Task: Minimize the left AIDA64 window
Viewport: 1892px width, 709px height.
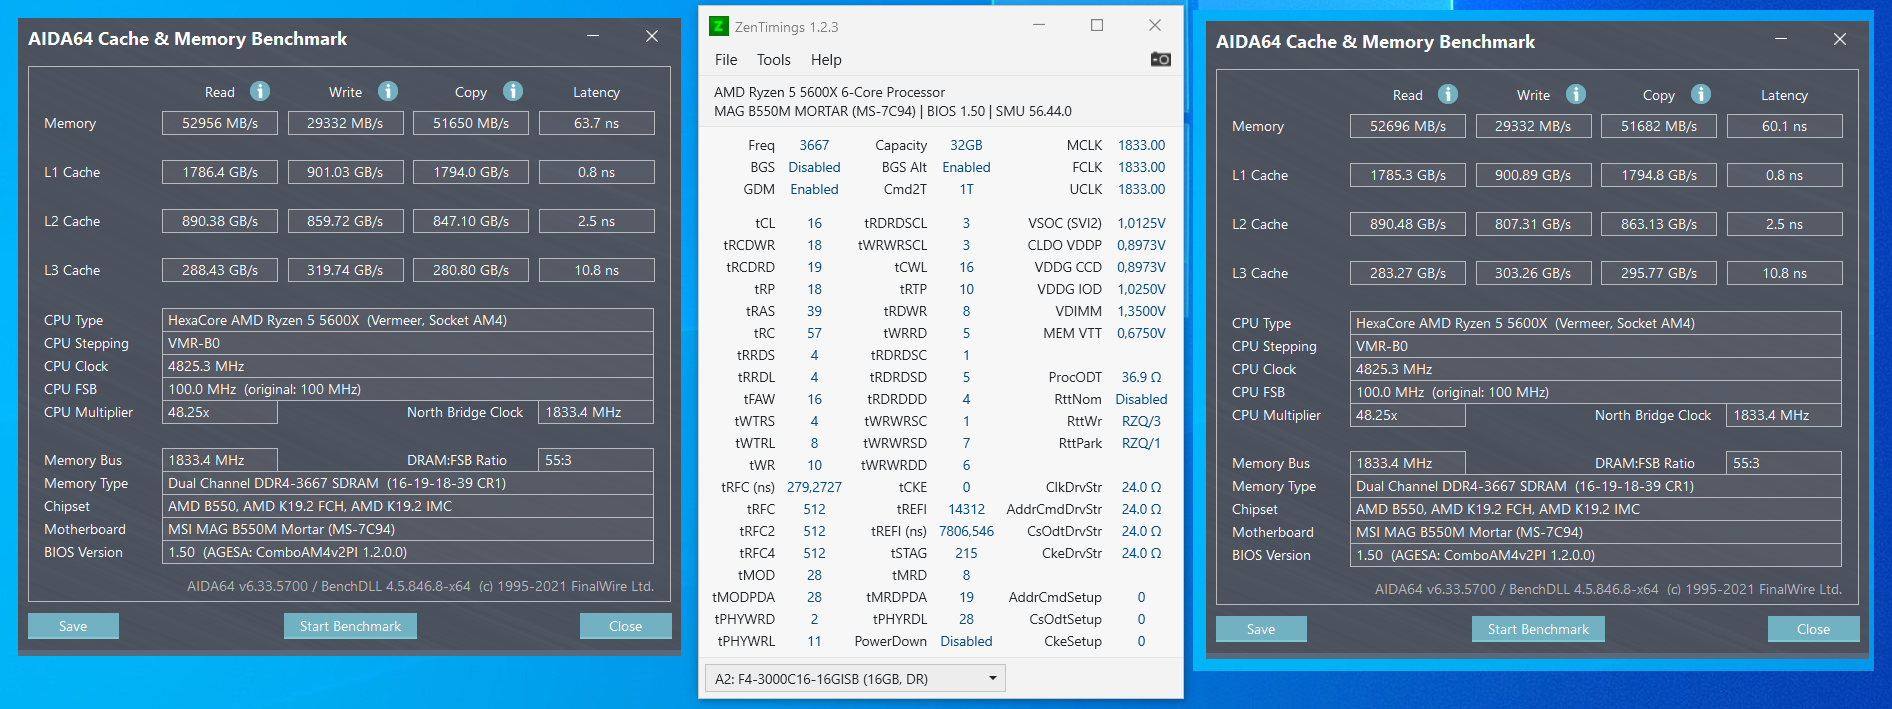Action: pyautogui.click(x=593, y=37)
